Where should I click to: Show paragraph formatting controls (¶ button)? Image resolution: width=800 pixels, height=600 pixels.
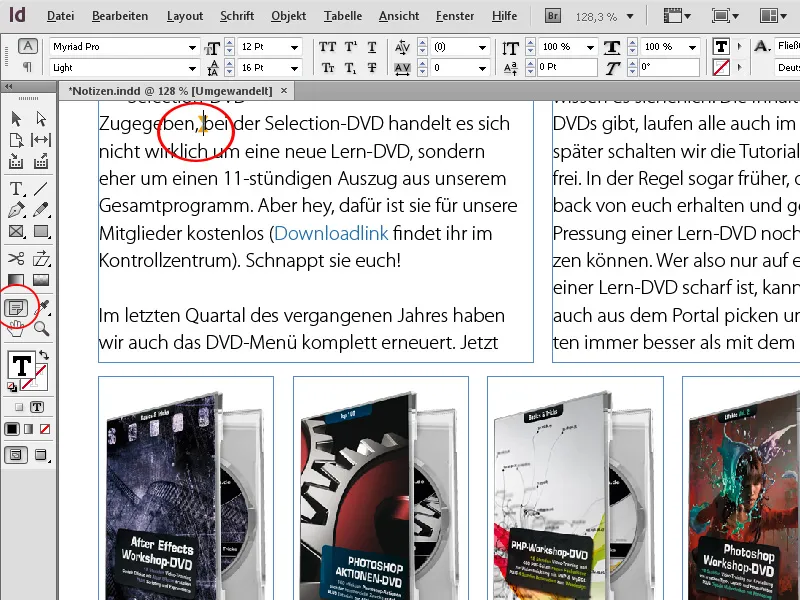pyautogui.click(x=28, y=67)
